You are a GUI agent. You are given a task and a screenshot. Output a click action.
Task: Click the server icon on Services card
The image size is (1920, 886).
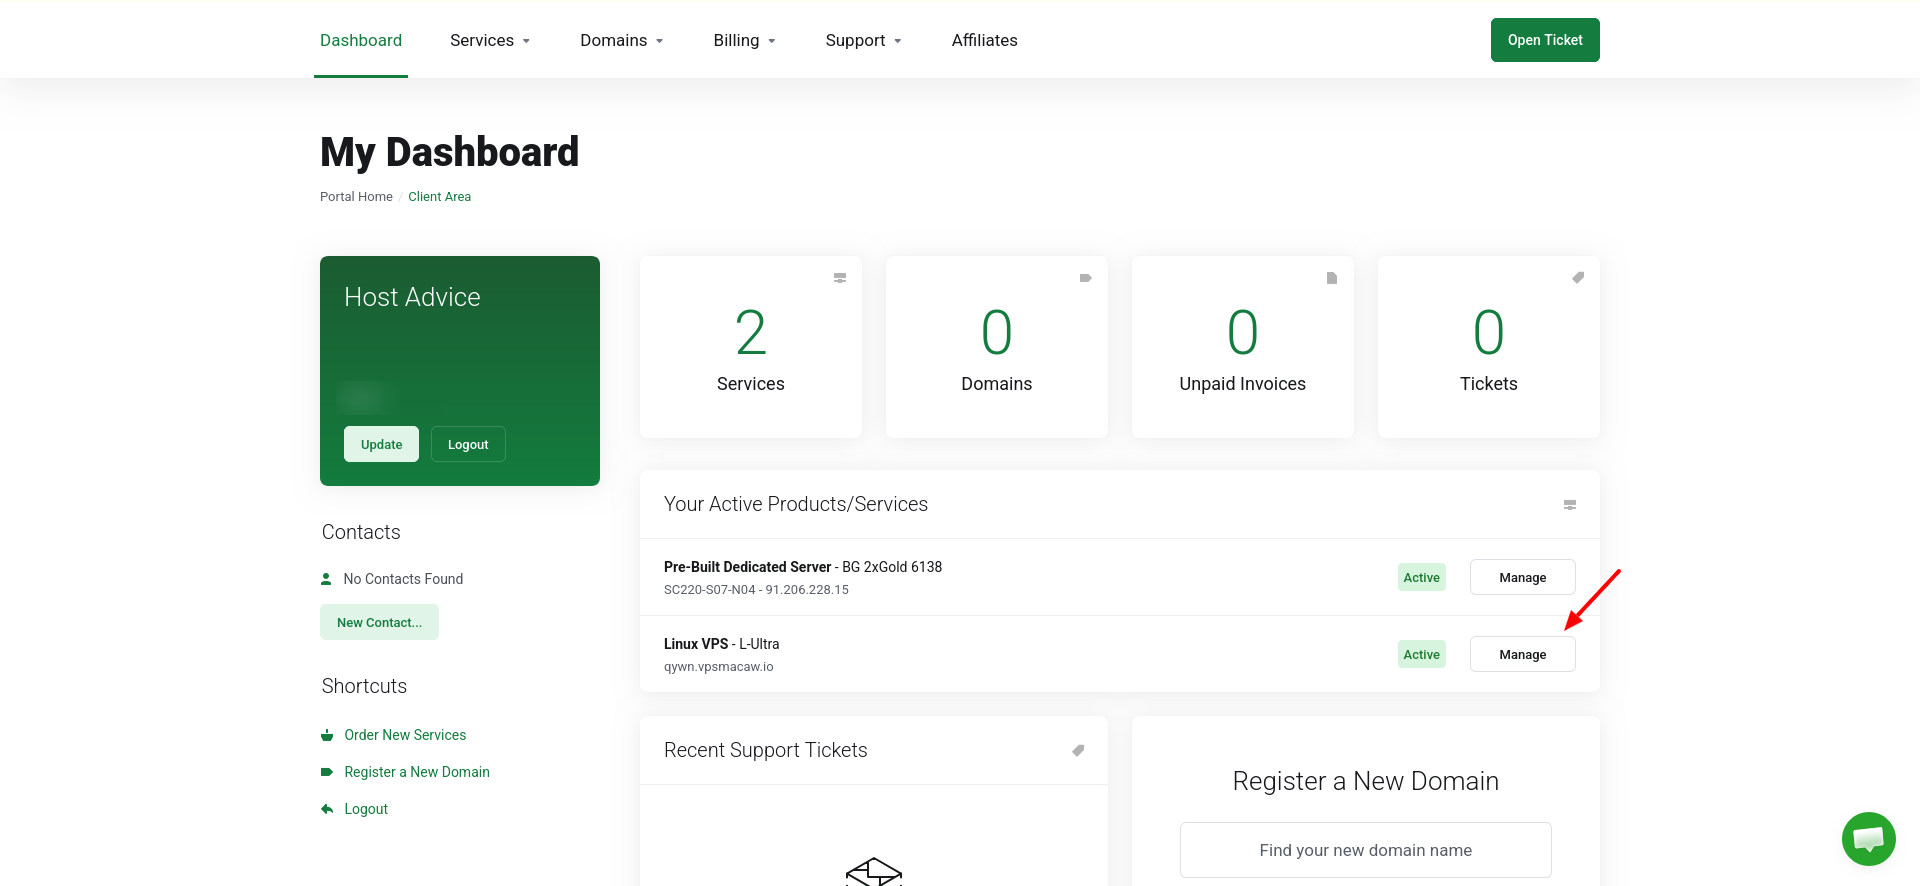pyautogui.click(x=840, y=278)
